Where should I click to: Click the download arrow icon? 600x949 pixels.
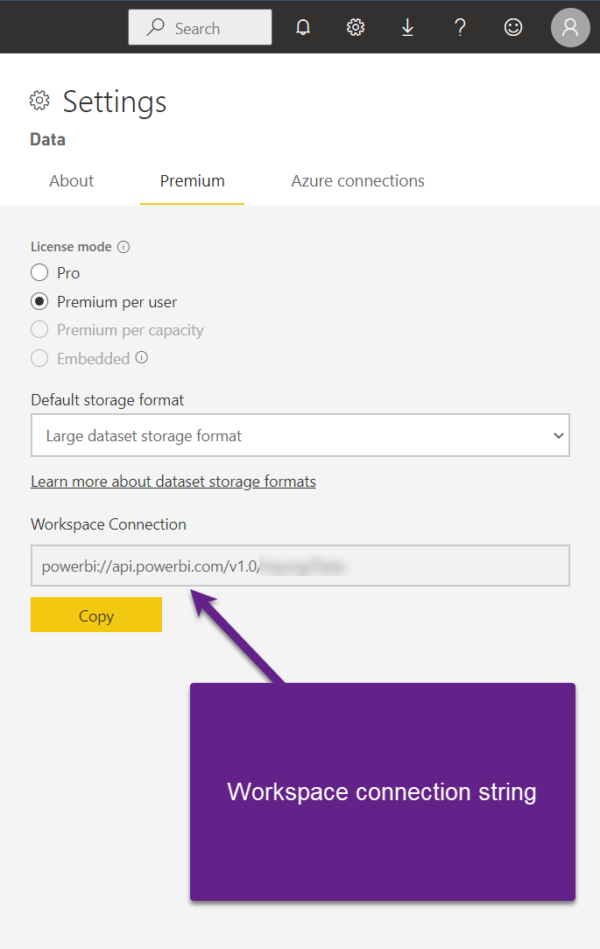[x=407, y=28]
